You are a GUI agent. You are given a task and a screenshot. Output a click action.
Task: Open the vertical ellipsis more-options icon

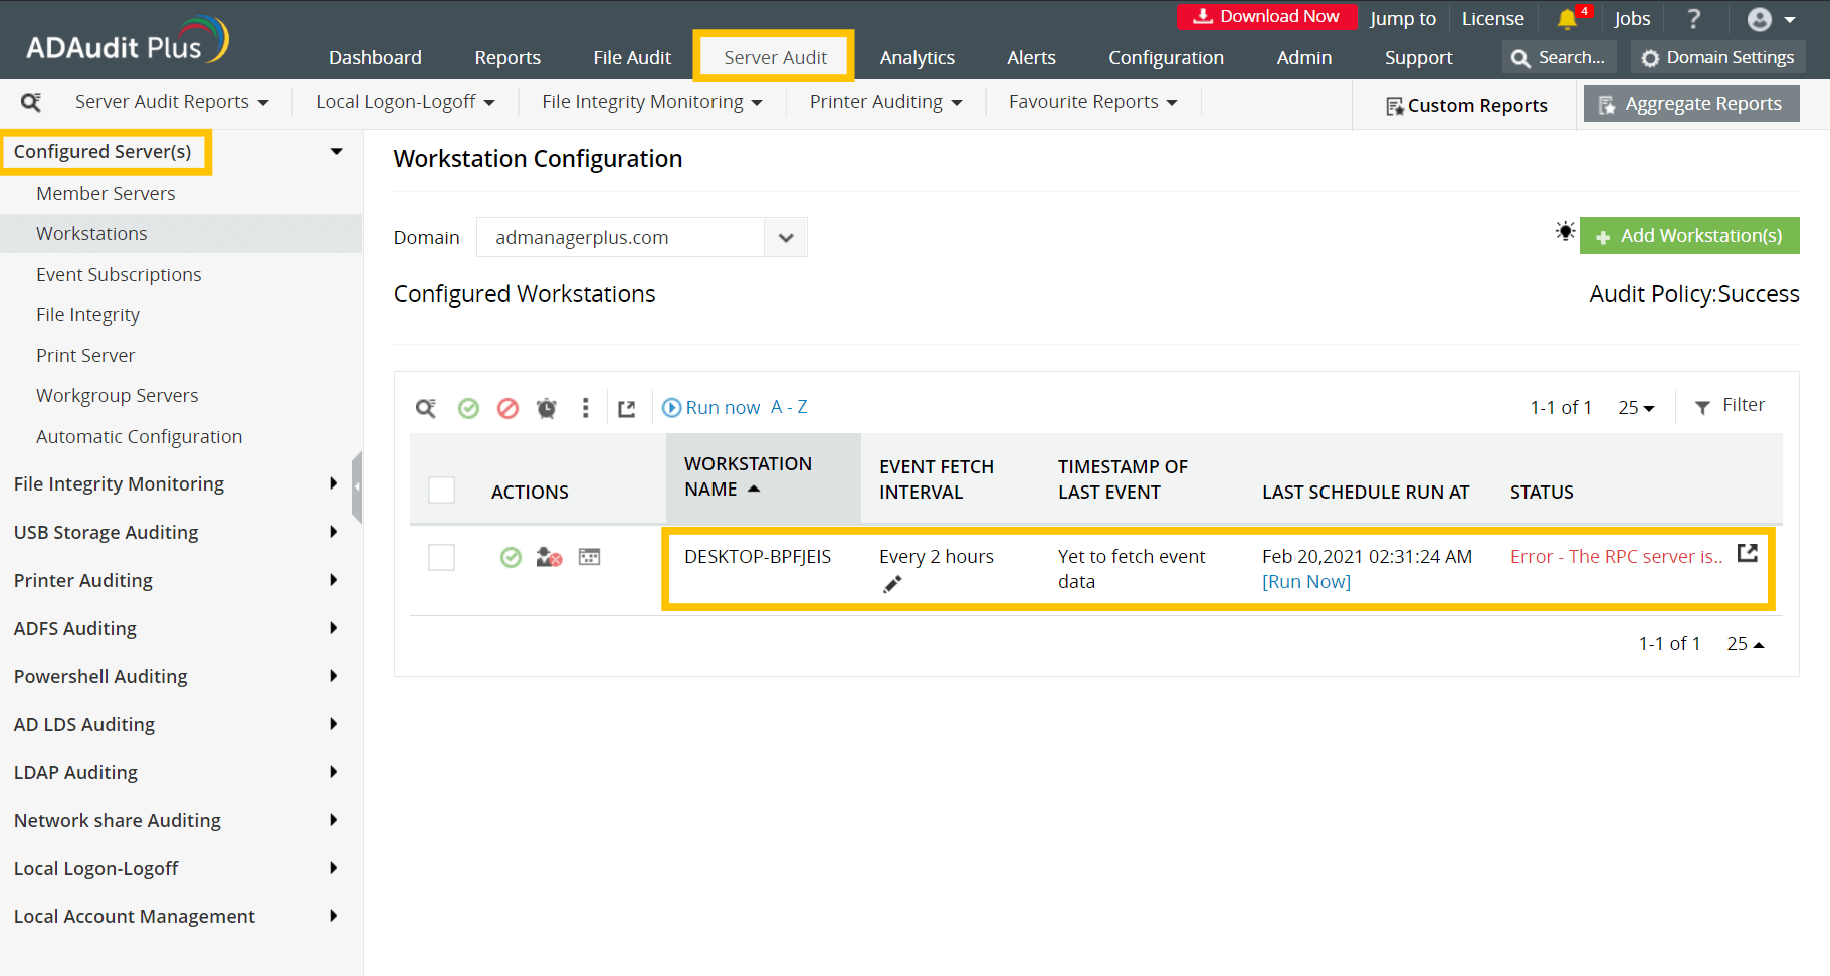point(586,408)
